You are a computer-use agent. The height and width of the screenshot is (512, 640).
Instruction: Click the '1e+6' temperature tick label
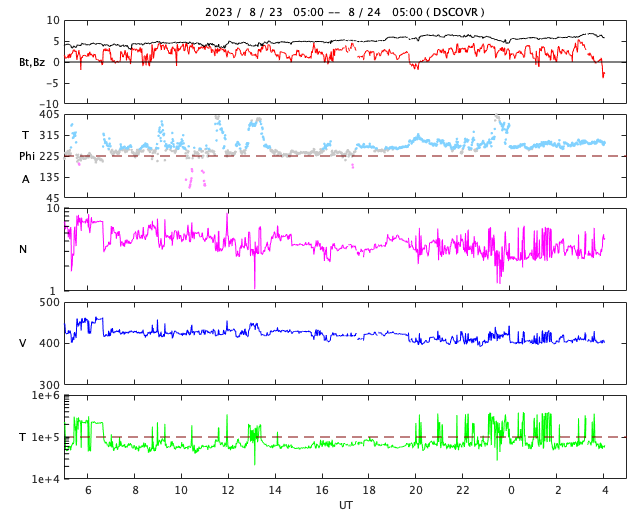(46, 396)
